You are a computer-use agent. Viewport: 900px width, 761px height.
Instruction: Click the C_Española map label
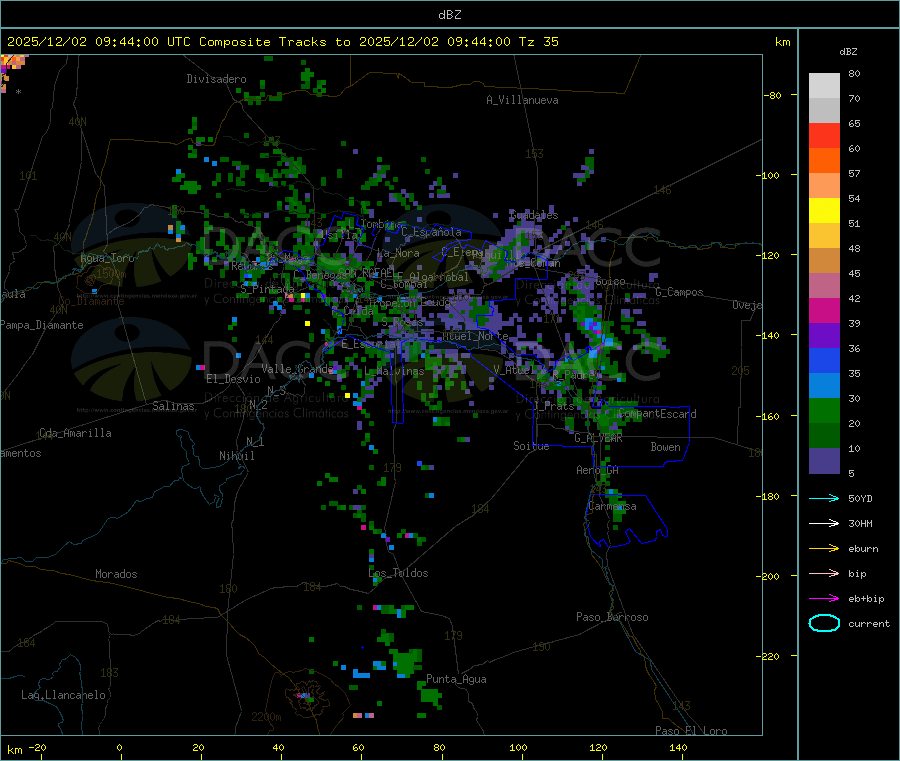[431, 232]
